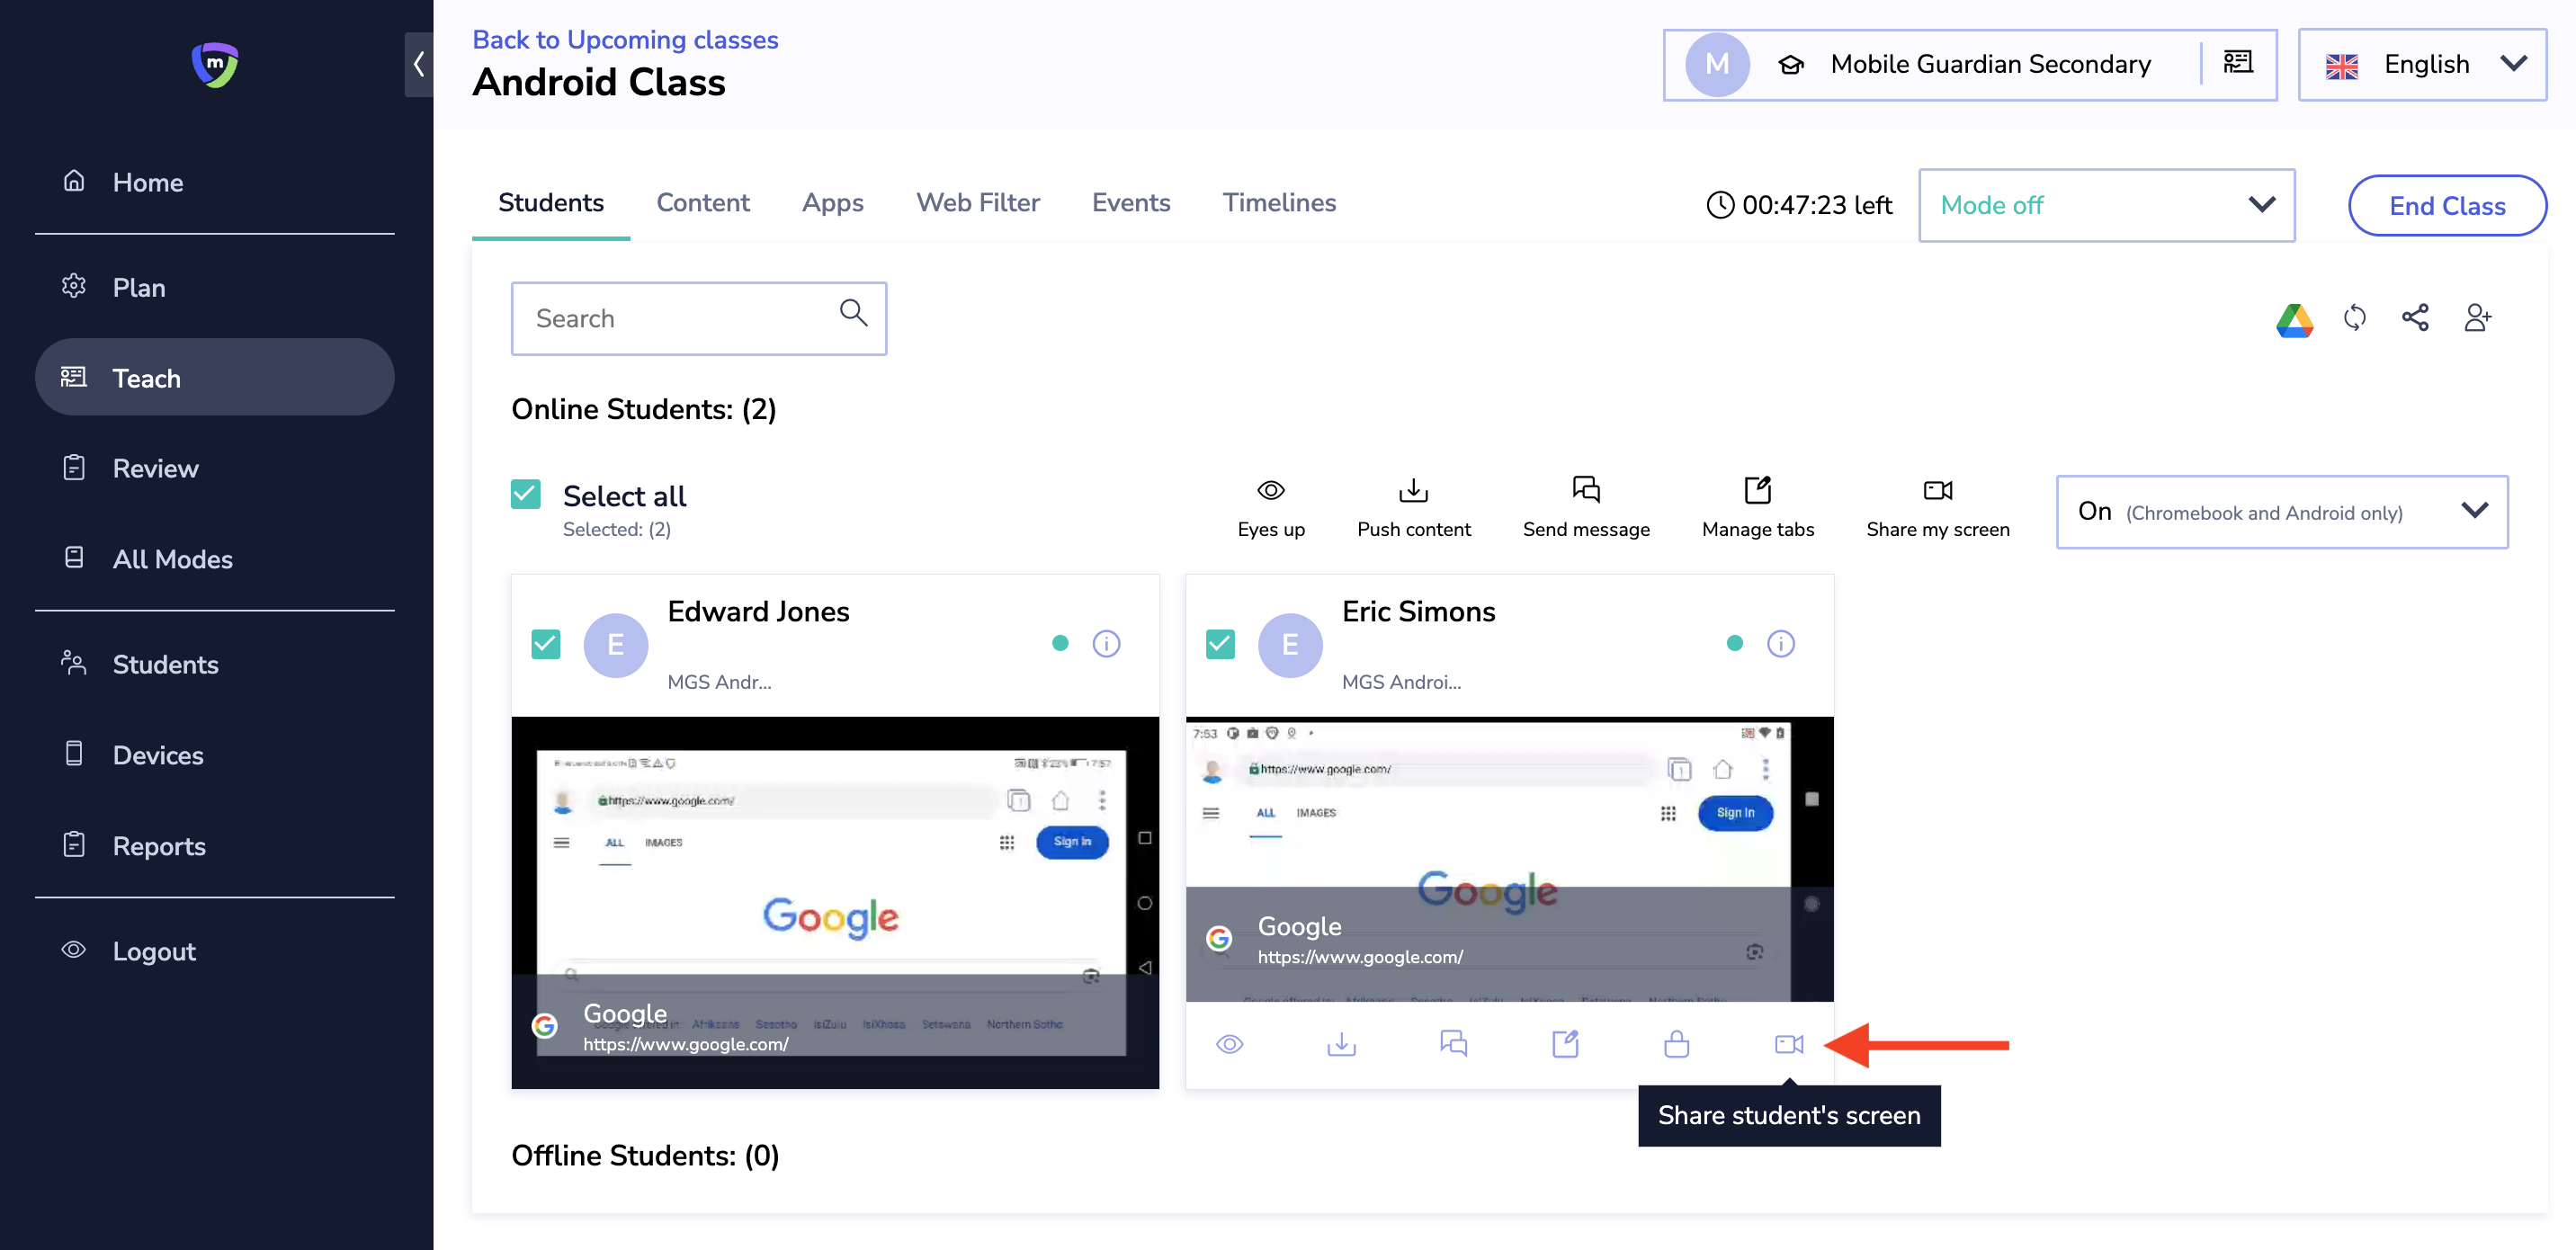2576x1250 pixels.
Task: Open the Mode off dropdown
Action: [2105, 205]
